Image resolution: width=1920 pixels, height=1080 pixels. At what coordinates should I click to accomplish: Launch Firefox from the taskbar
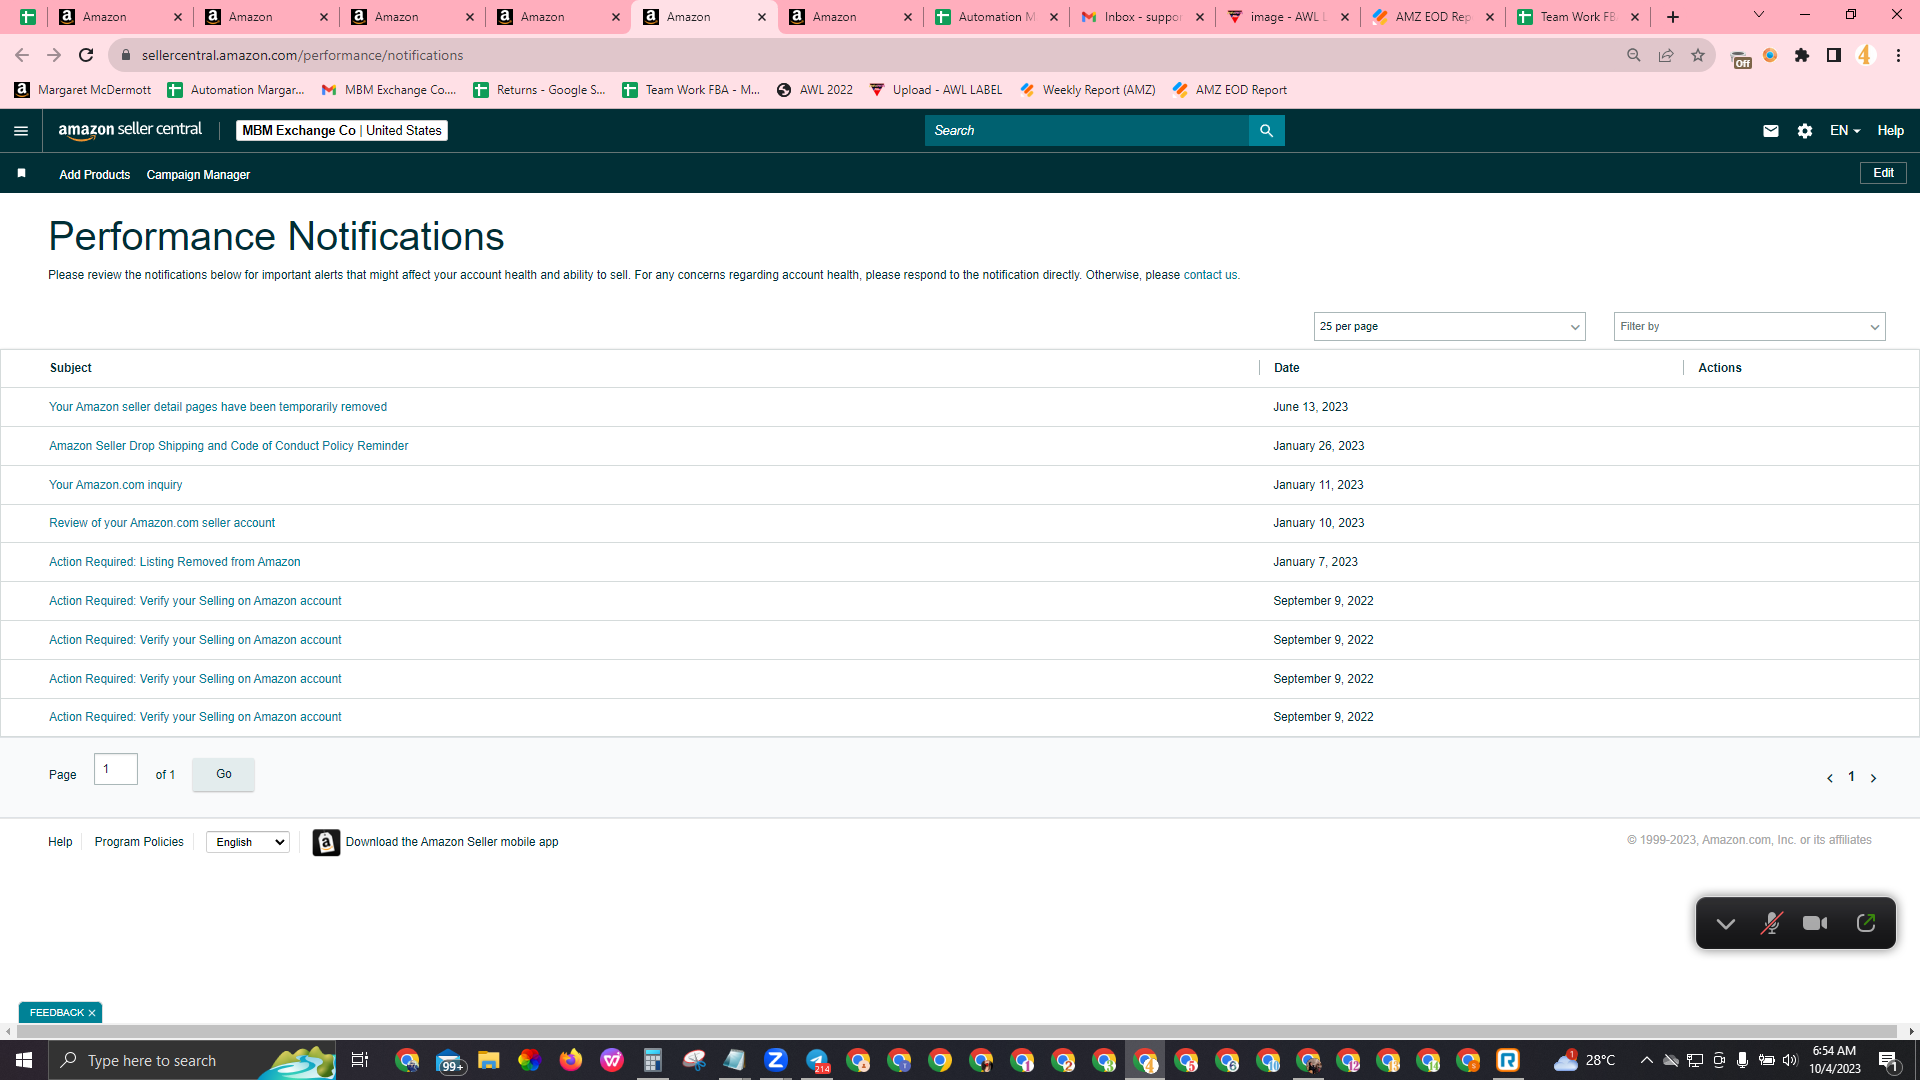point(570,1060)
